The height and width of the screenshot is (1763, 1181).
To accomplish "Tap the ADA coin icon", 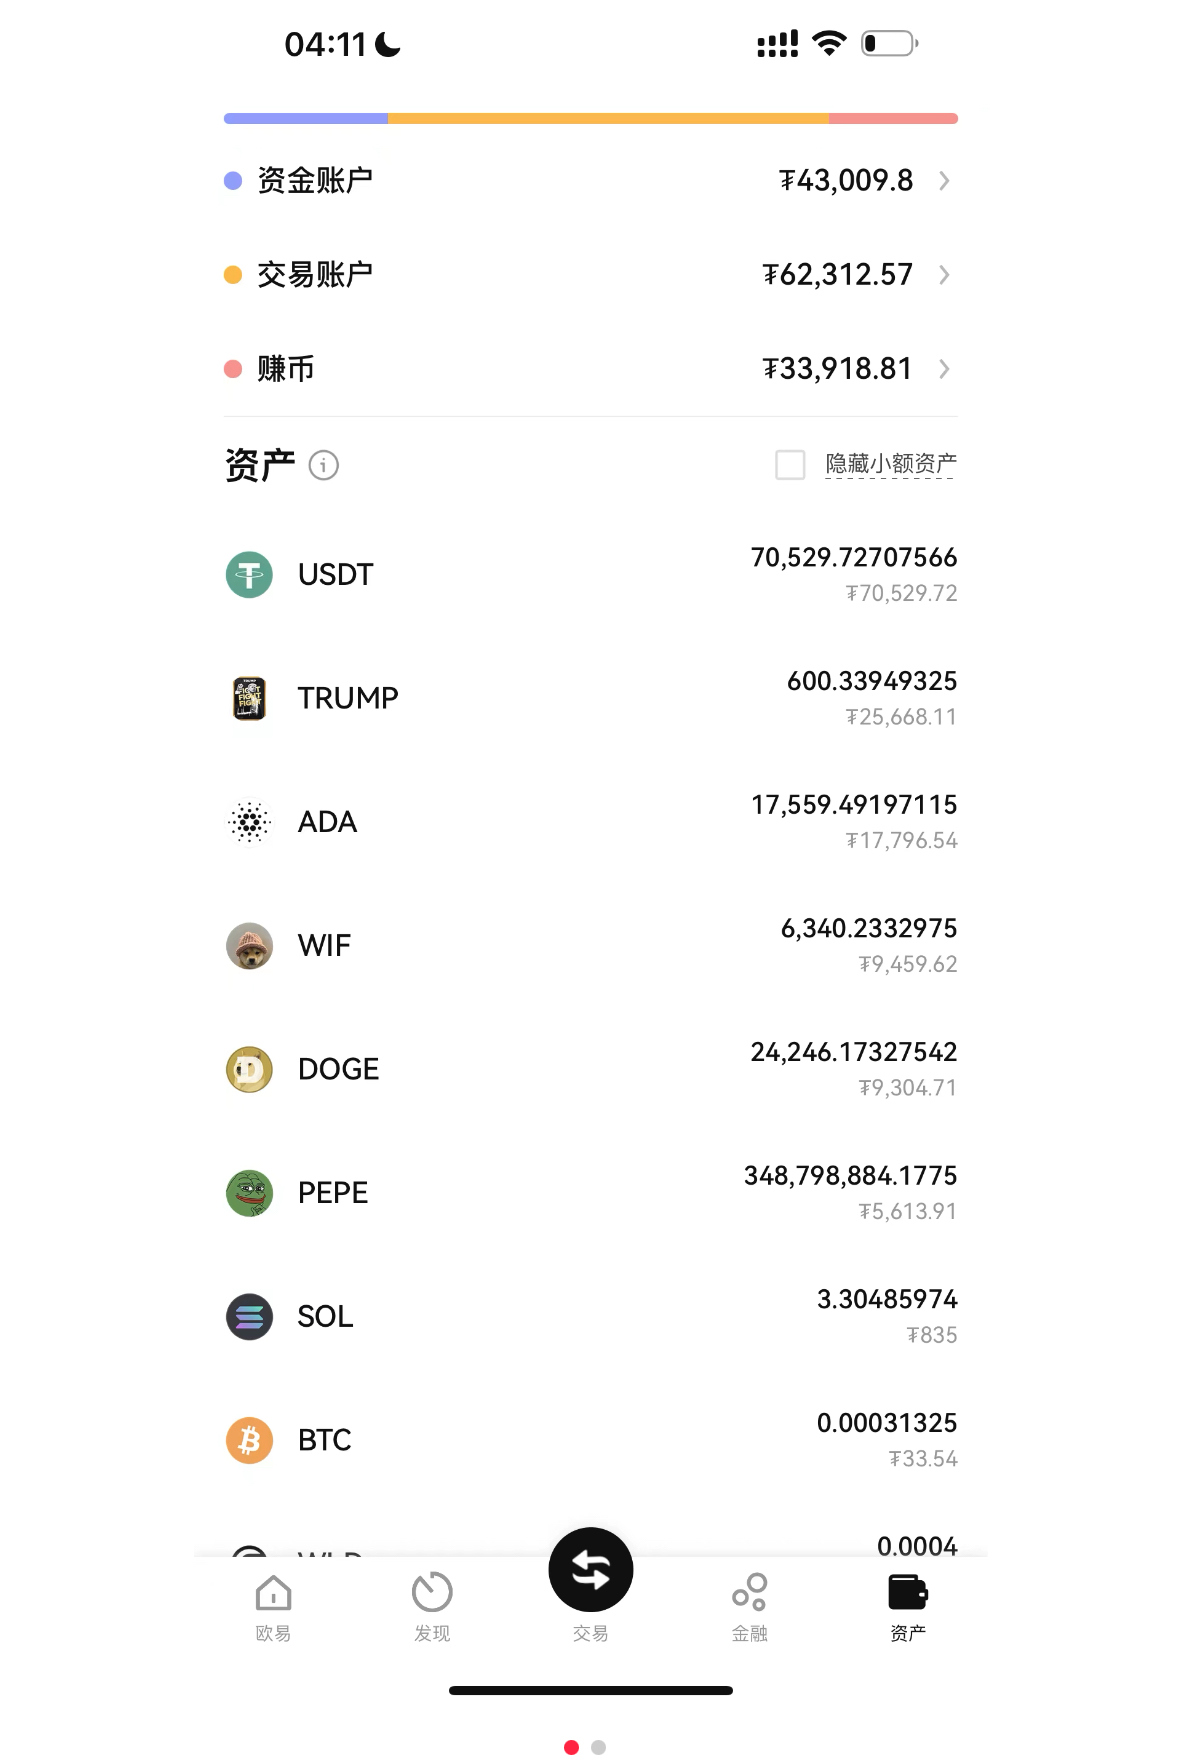I will coord(249,822).
